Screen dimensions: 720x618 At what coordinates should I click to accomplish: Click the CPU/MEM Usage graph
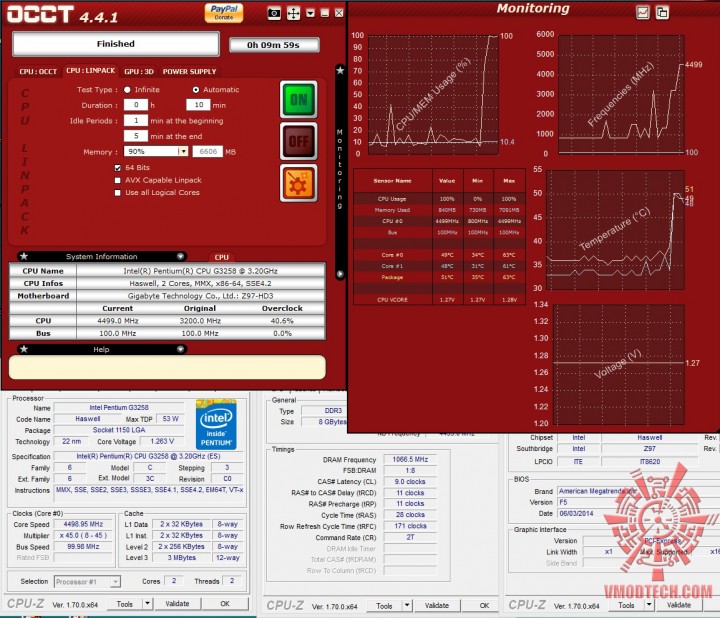click(x=433, y=95)
